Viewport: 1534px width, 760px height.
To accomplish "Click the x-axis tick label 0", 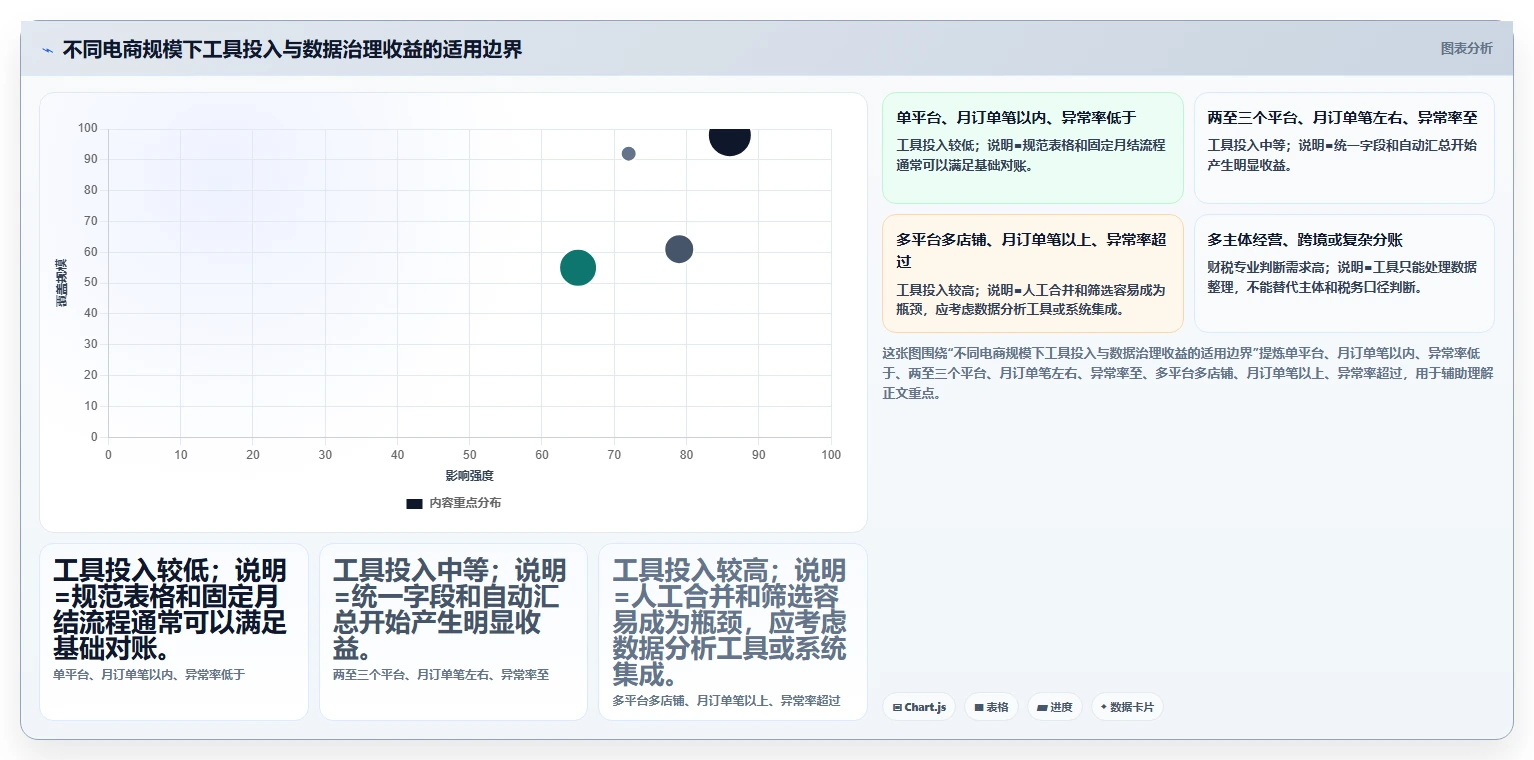I will [108, 455].
